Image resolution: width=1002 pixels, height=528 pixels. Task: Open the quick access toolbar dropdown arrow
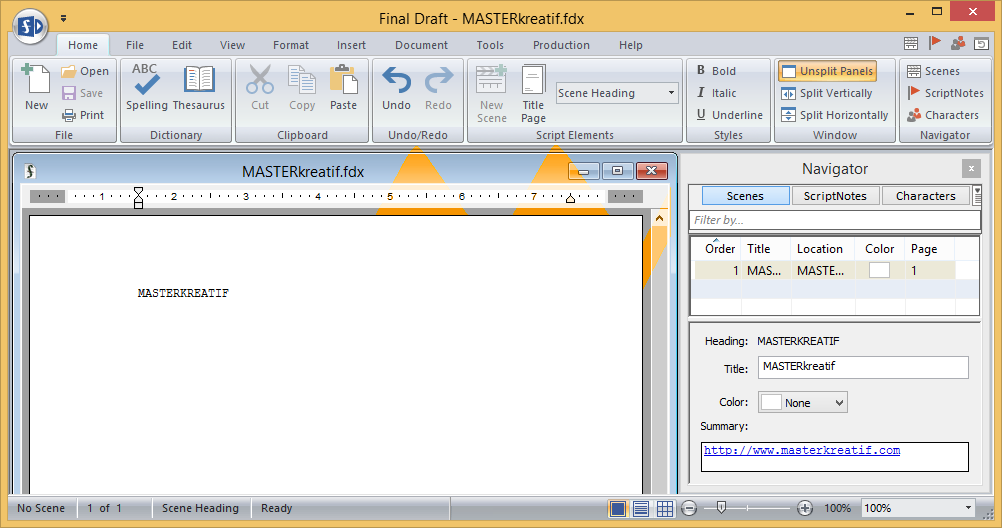(x=63, y=19)
